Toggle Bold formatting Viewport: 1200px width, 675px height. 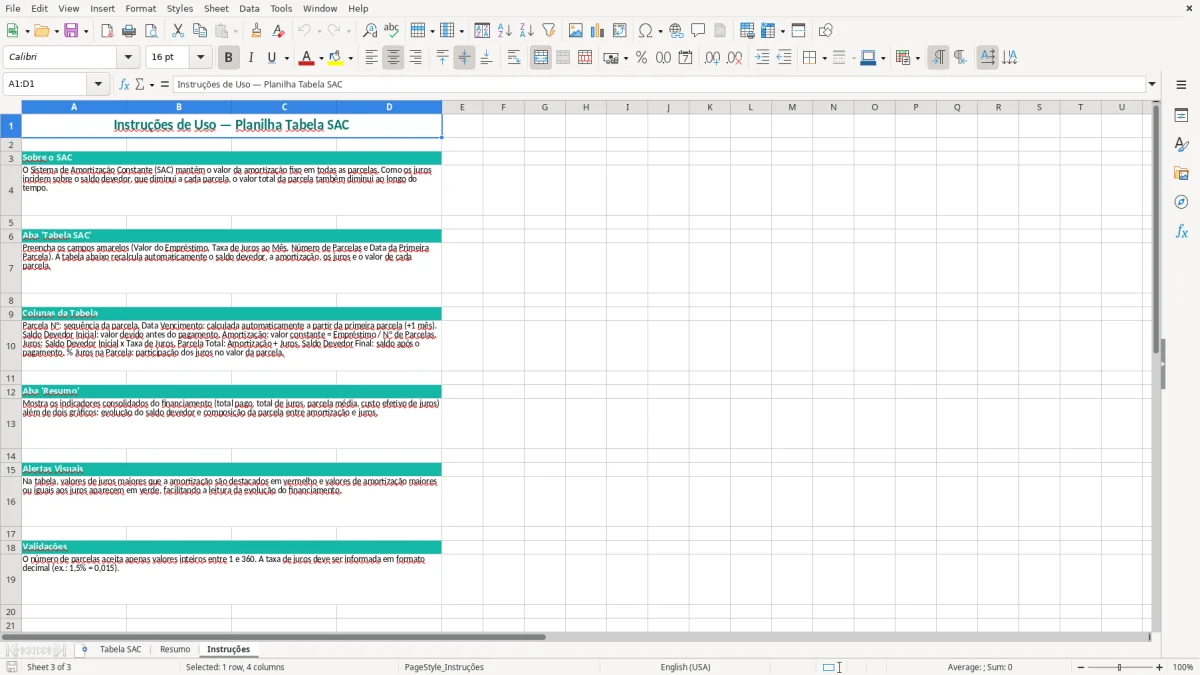pyautogui.click(x=228, y=58)
